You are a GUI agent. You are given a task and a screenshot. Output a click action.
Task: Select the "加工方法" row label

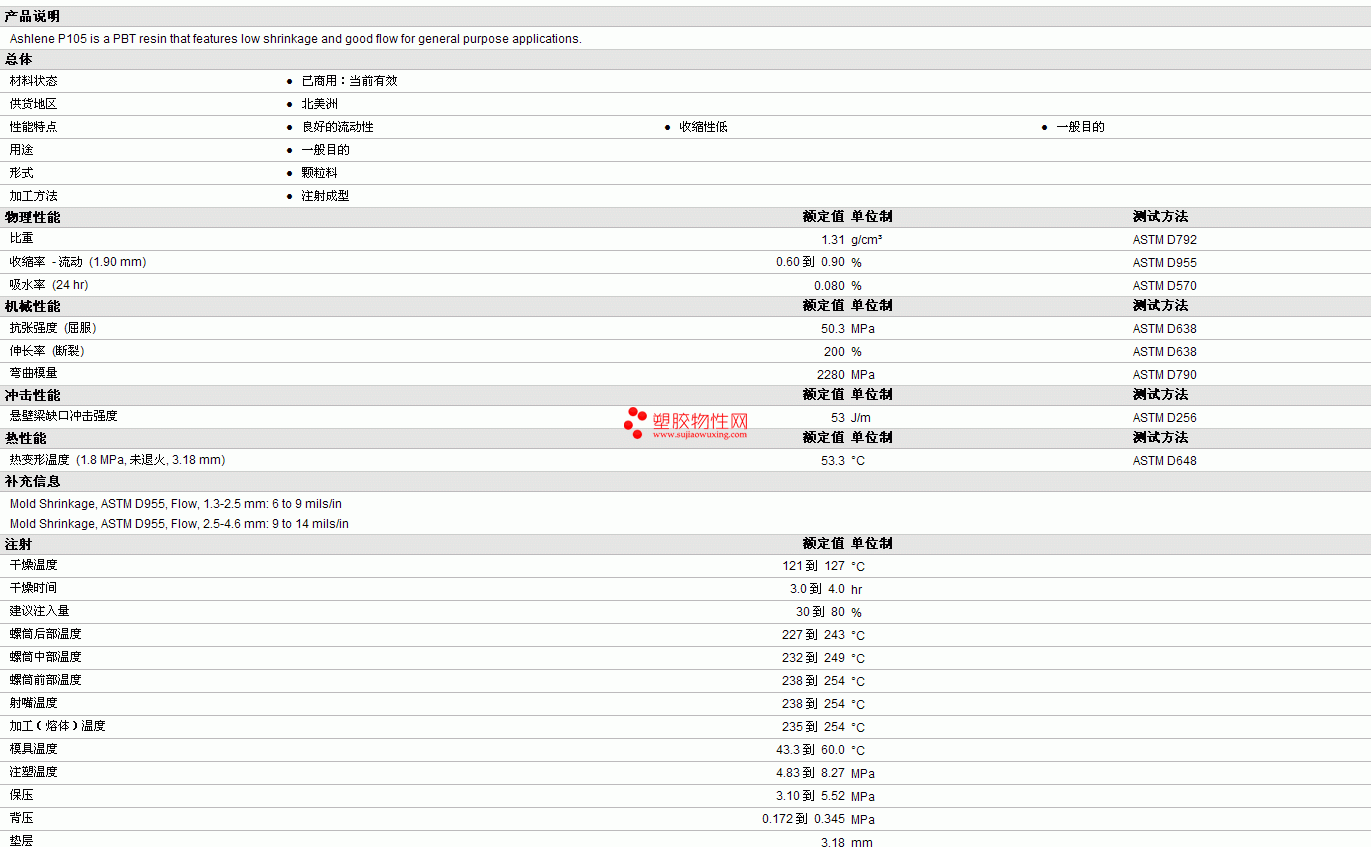pyautogui.click(x=34, y=196)
